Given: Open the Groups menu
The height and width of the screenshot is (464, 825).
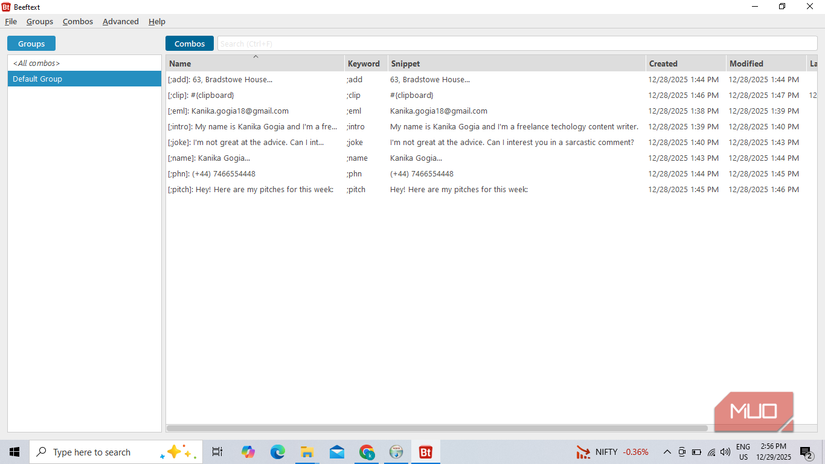Looking at the screenshot, I should (x=39, y=22).
